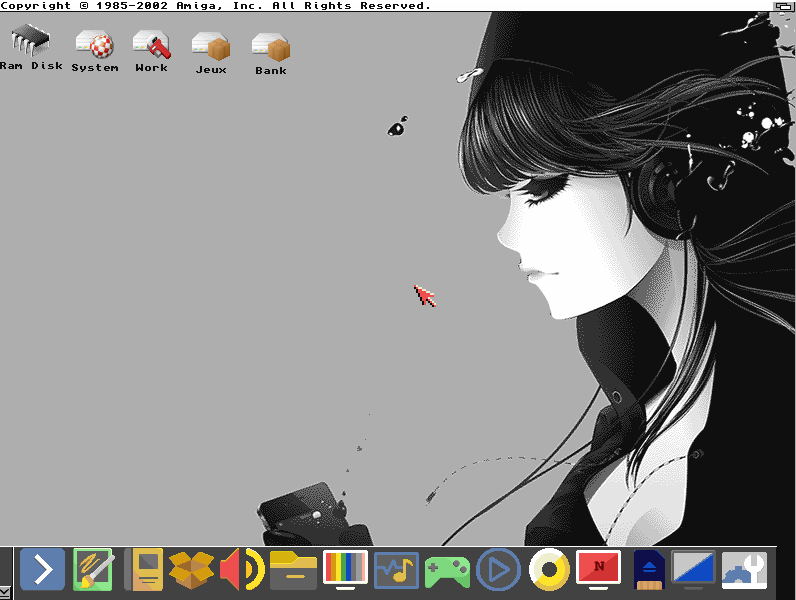Open the blue play button dock icon

(498, 570)
